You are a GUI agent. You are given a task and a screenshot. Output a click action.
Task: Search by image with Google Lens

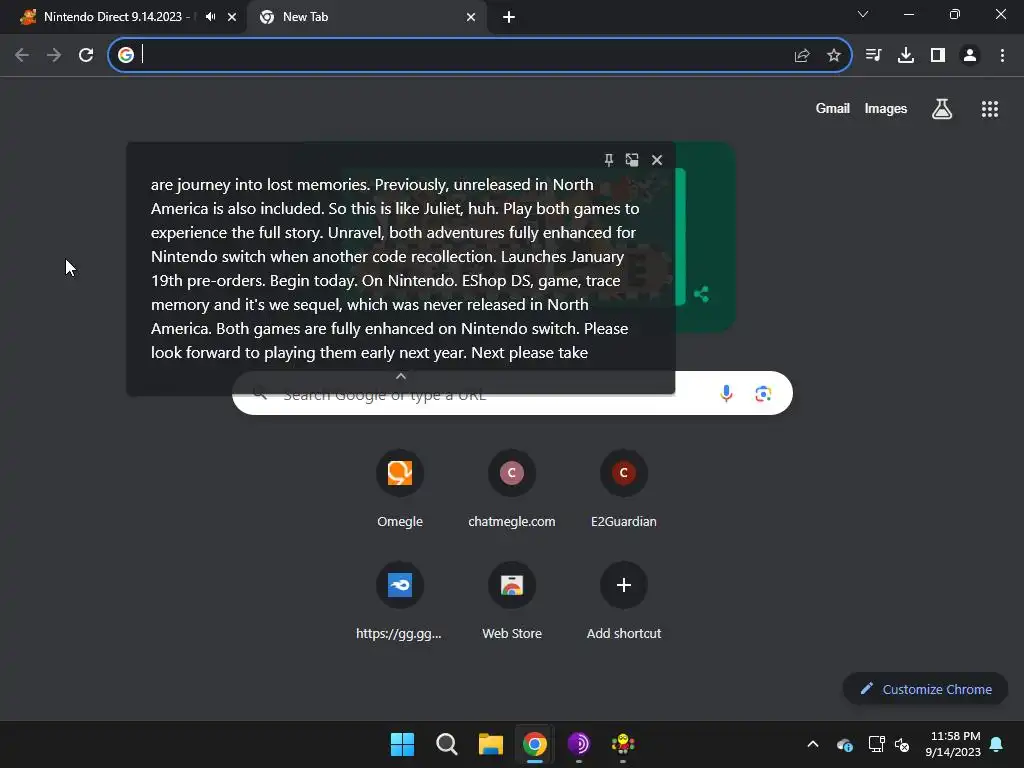(763, 393)
